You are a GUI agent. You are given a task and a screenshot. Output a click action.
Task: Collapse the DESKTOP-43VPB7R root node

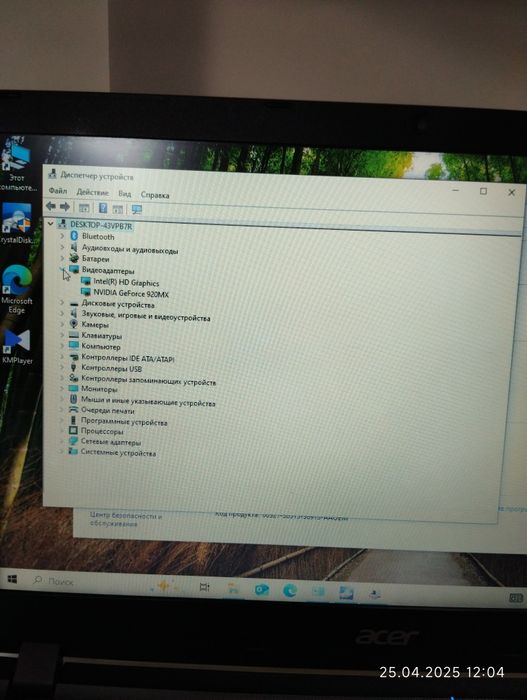[x=51, y=223]
